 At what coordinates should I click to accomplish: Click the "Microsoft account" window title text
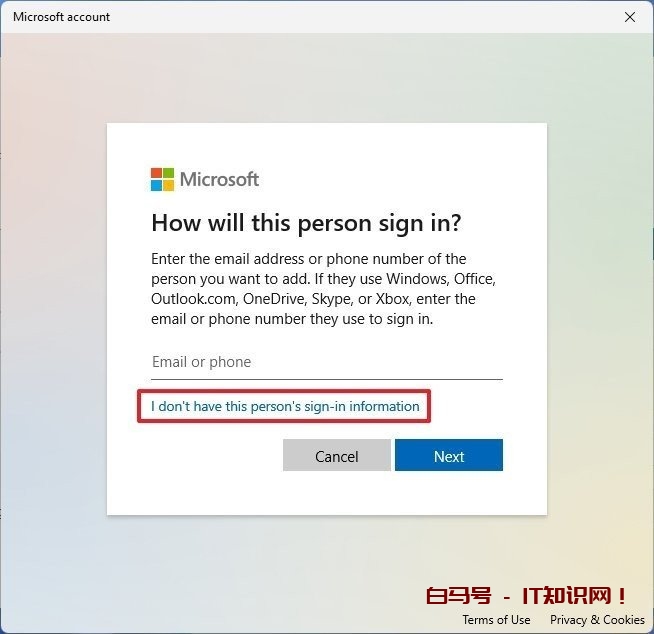[x=62, y=17]
